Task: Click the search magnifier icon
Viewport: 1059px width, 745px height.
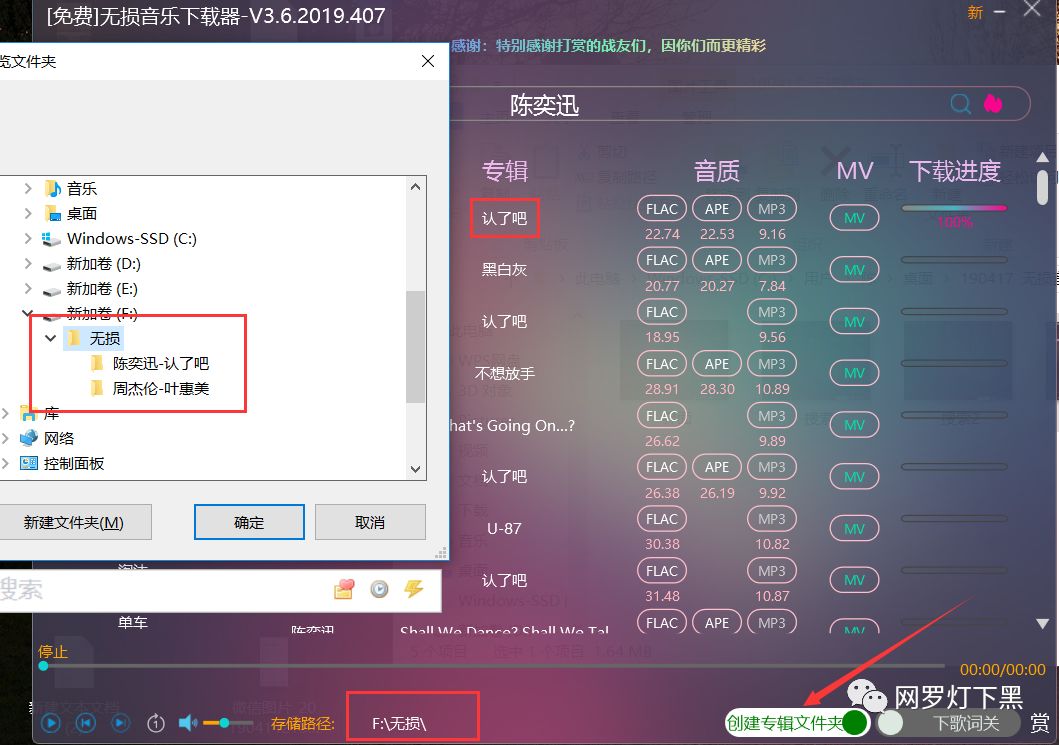Action: pyautogui.click(x=960, y=103)
